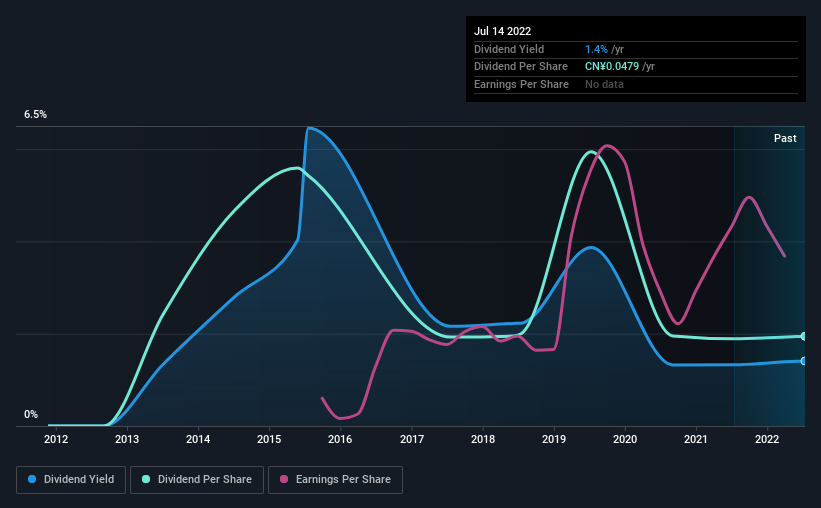Click the 2018 x-axis label
The image size is (821, 508).
[x=483, y=439]
